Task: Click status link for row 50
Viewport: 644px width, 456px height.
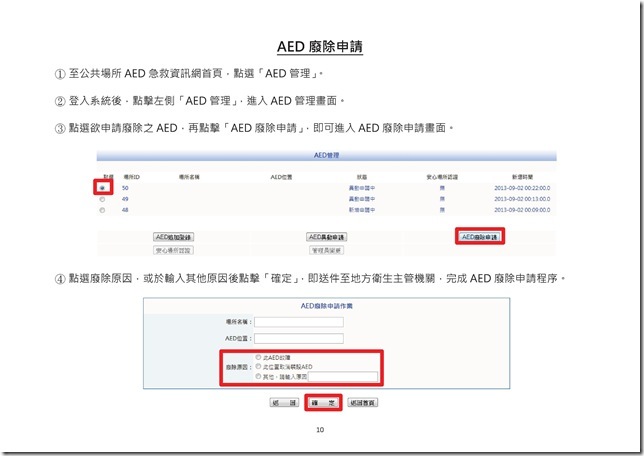Action: click(362, 188)
